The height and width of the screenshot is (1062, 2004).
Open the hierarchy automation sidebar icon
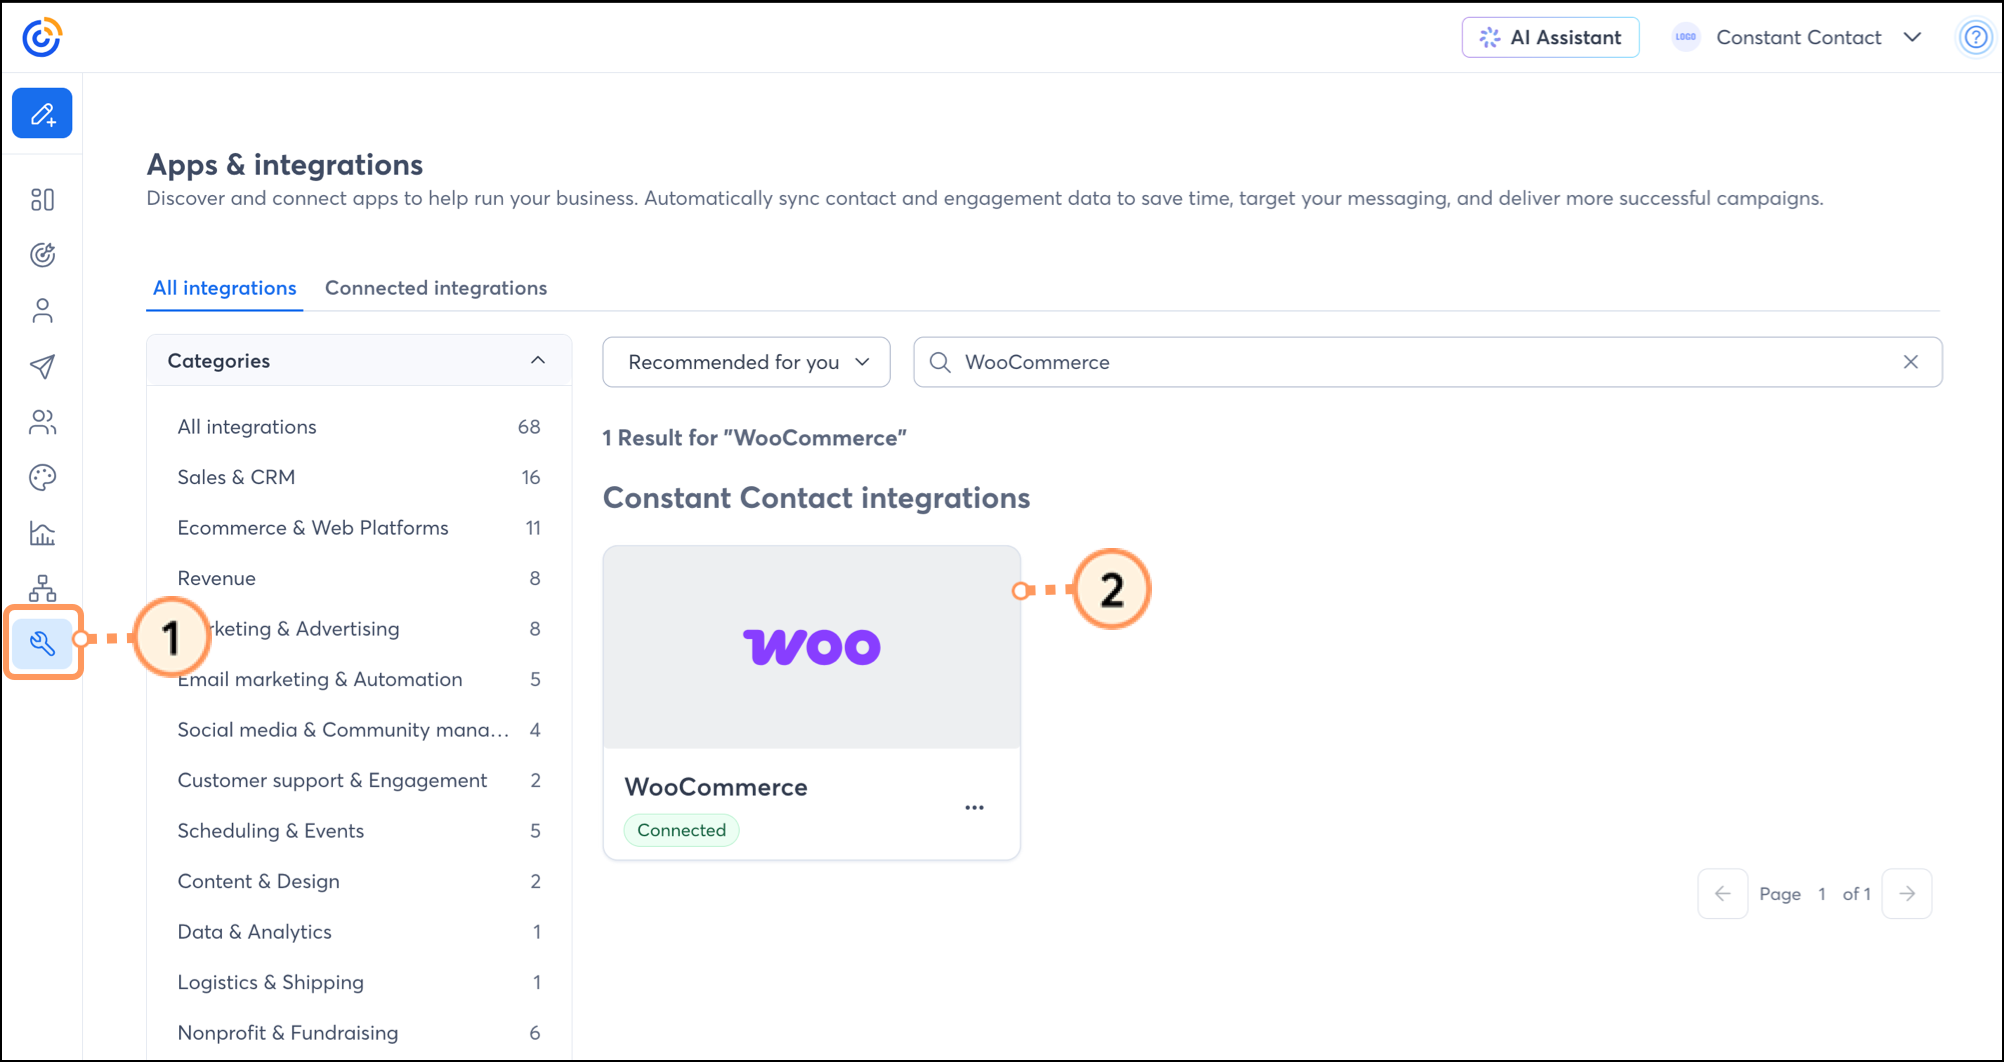coord(42,588)
